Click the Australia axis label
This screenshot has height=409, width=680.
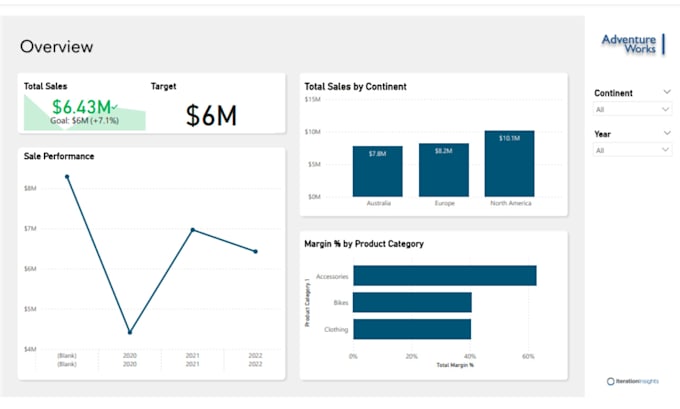tap(379, 203)
